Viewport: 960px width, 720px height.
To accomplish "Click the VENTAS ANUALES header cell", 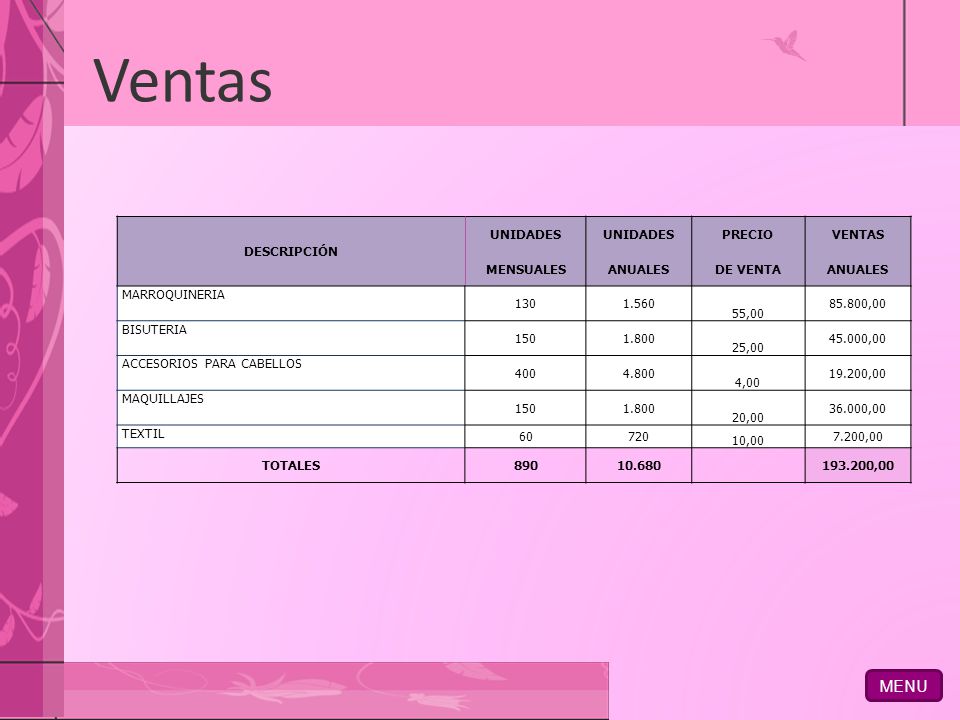I will click(x=858, y=251).
